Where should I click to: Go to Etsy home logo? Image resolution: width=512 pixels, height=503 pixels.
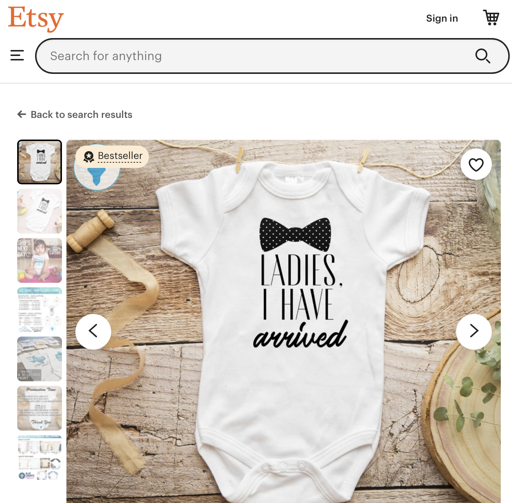click(x=36, y=18)
